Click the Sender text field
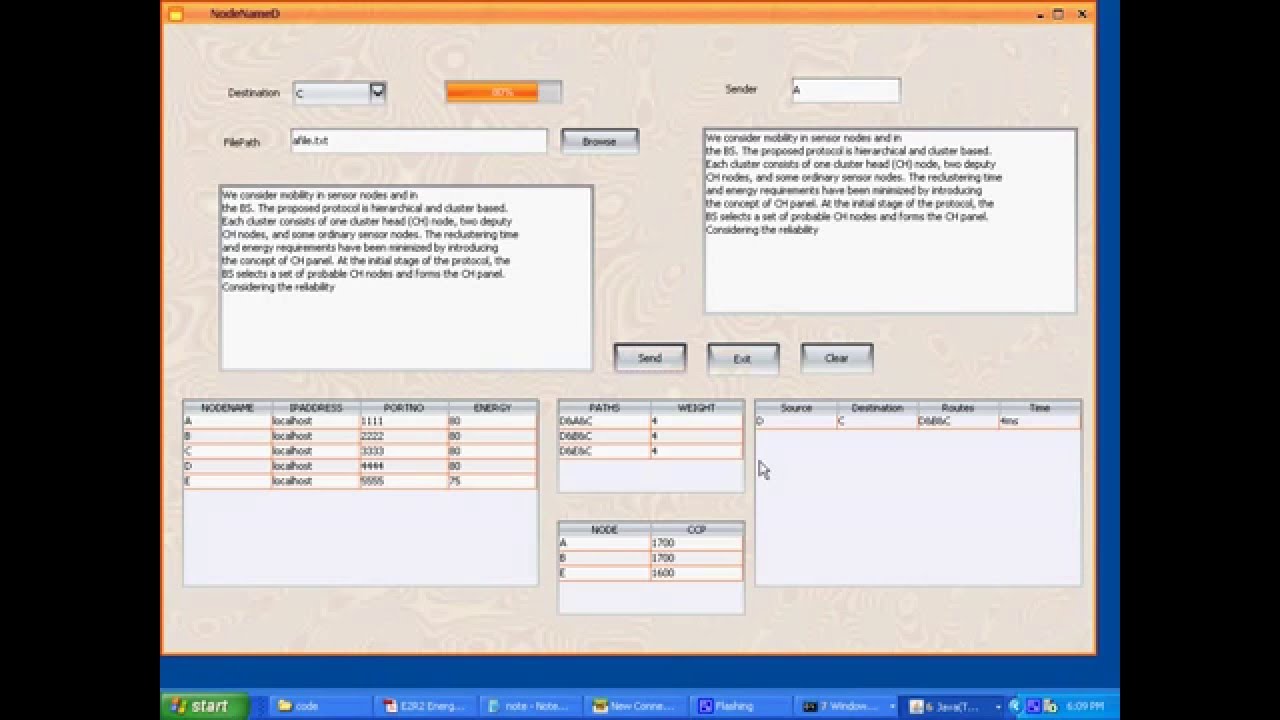The image size is (1280, 720). pos(846,90)
